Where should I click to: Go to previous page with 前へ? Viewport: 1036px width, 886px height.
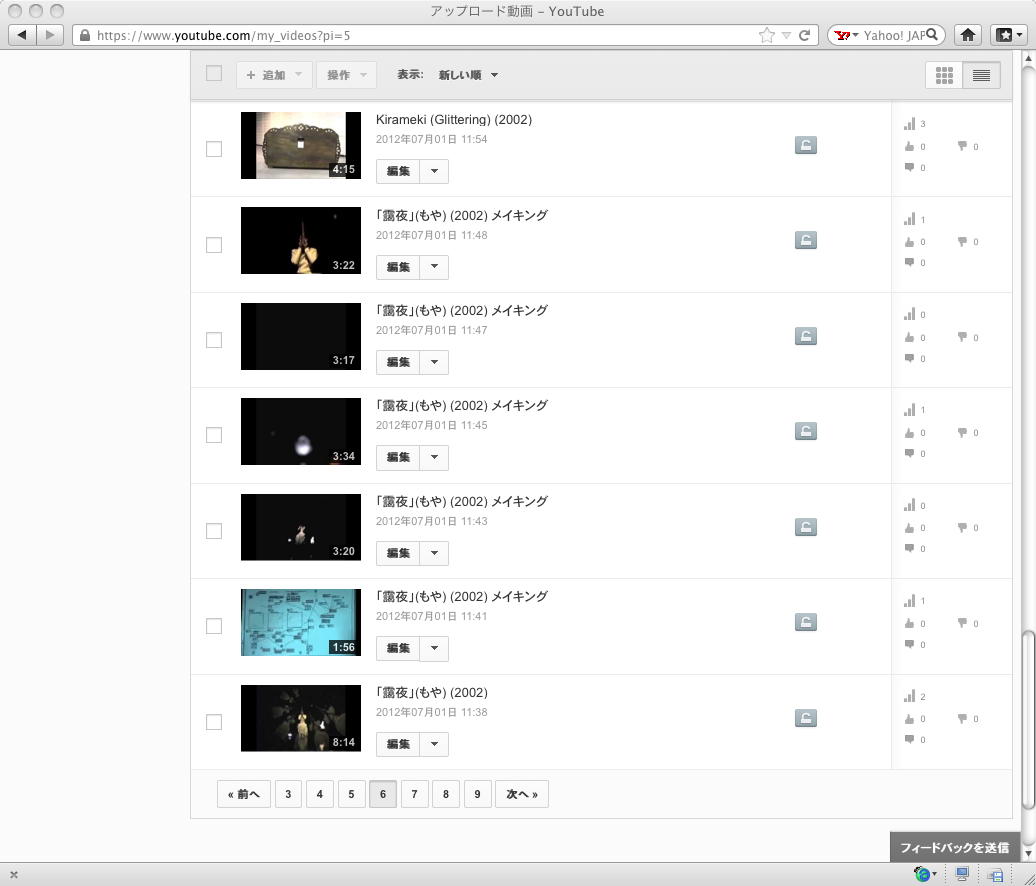[244, 794]
